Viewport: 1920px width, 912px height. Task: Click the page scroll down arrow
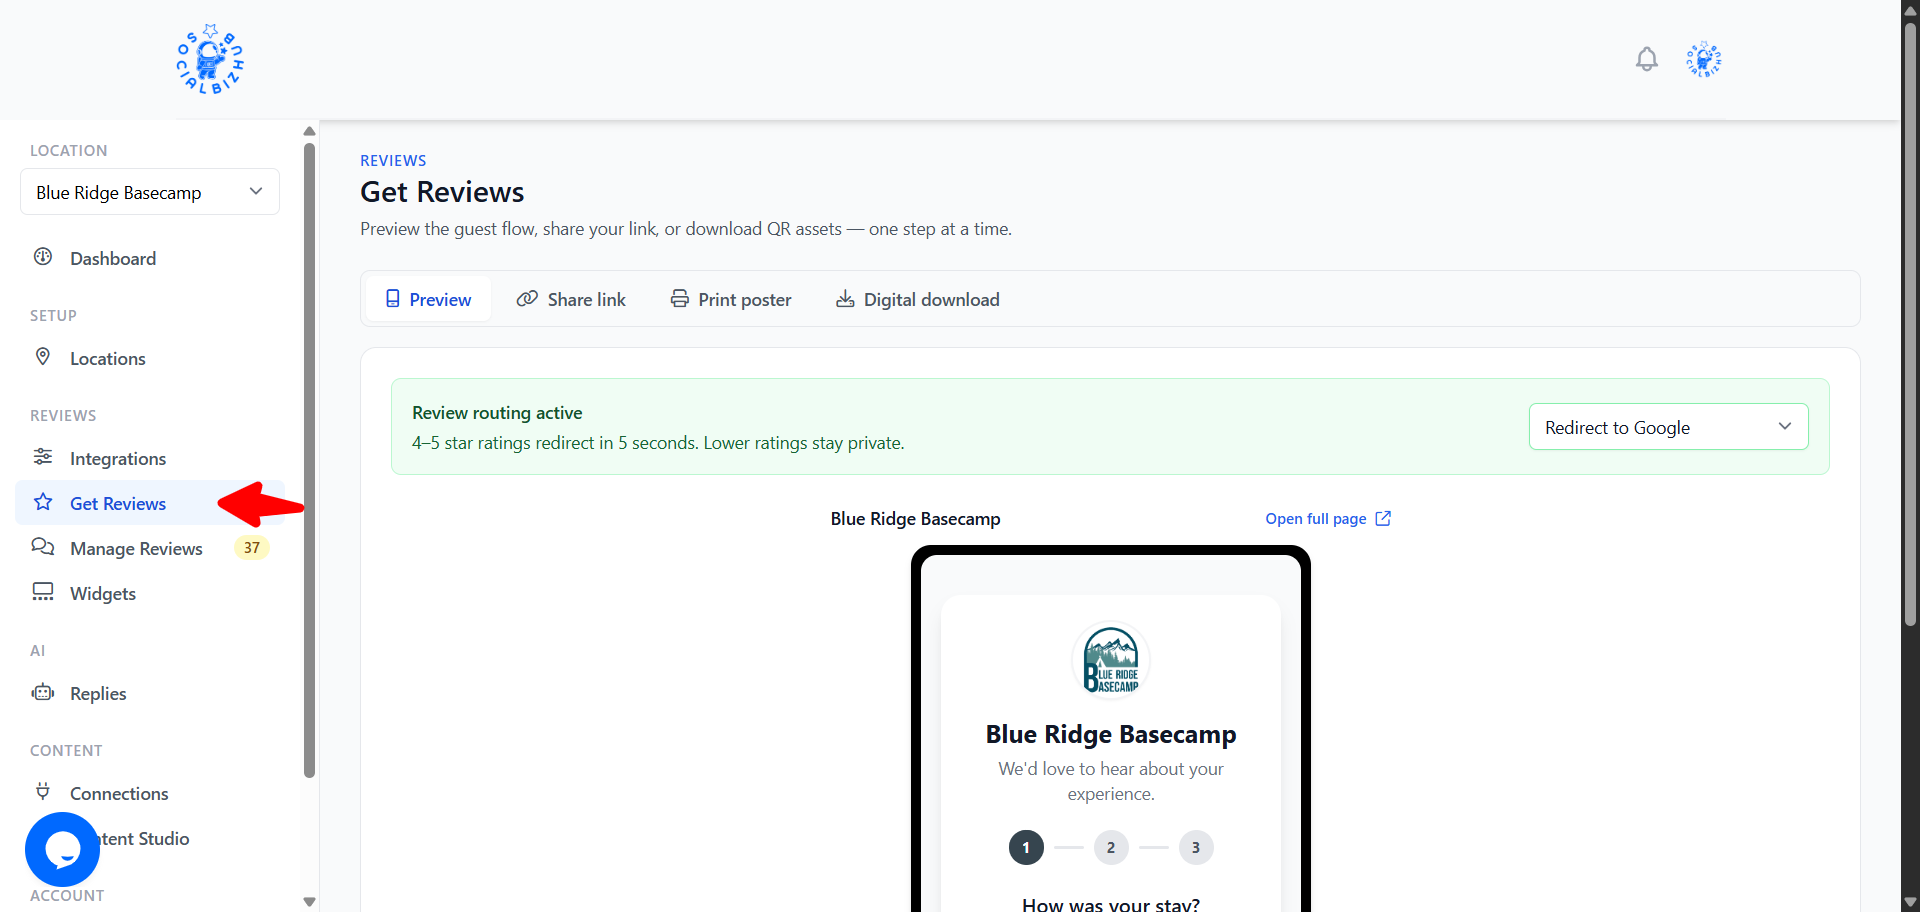(1910, 902)
